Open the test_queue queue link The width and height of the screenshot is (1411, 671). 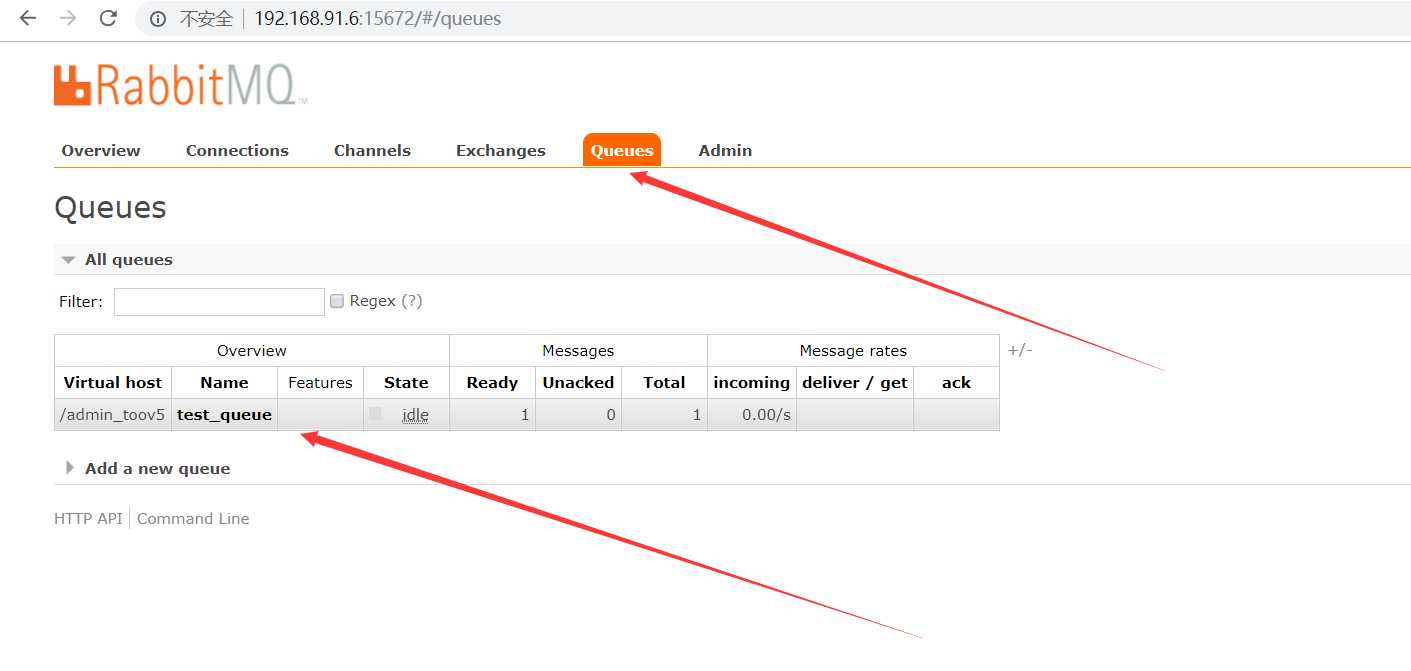(224, 414)
